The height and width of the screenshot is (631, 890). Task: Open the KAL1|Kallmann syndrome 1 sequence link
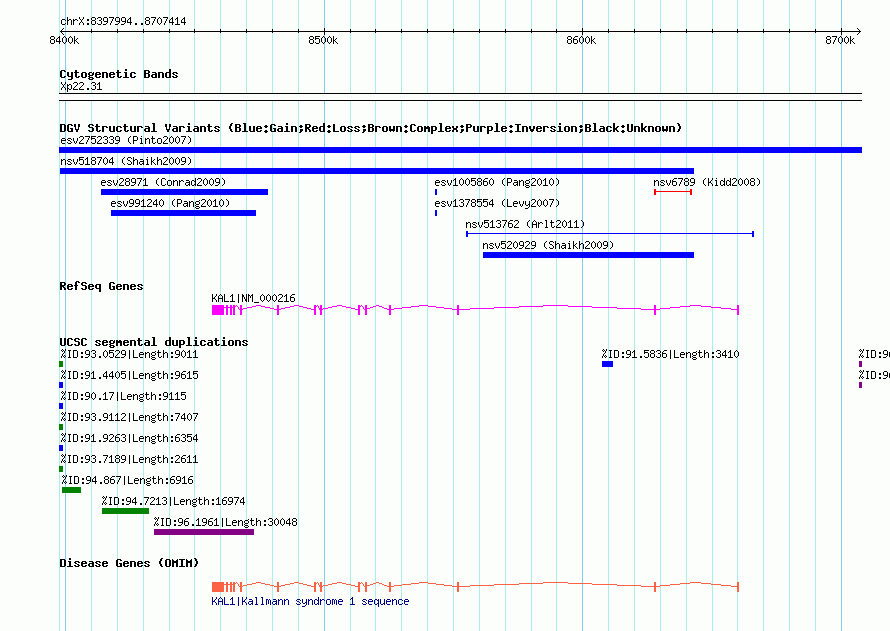pos(310,601)
